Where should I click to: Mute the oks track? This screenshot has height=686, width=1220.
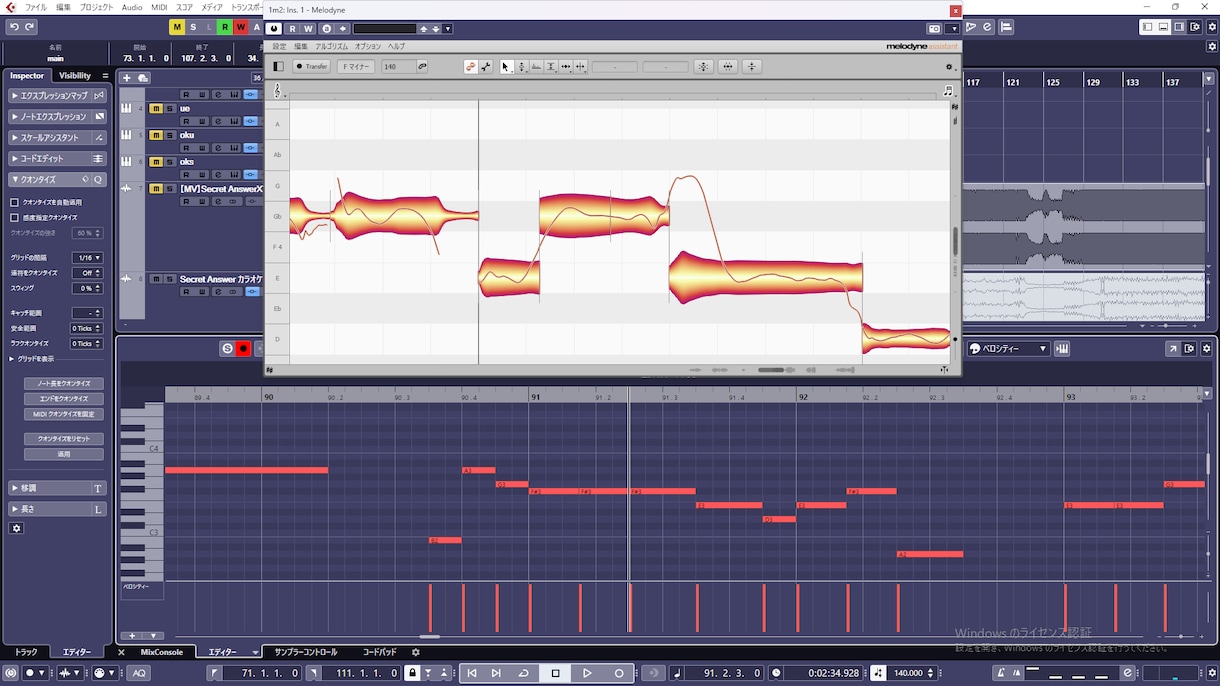point(156,161)
